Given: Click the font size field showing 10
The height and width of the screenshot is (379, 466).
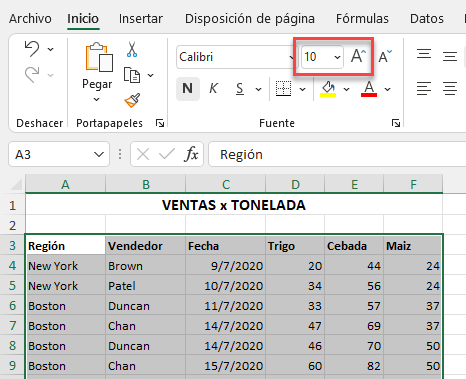Looking at the screenshot, I should point(316,57).
